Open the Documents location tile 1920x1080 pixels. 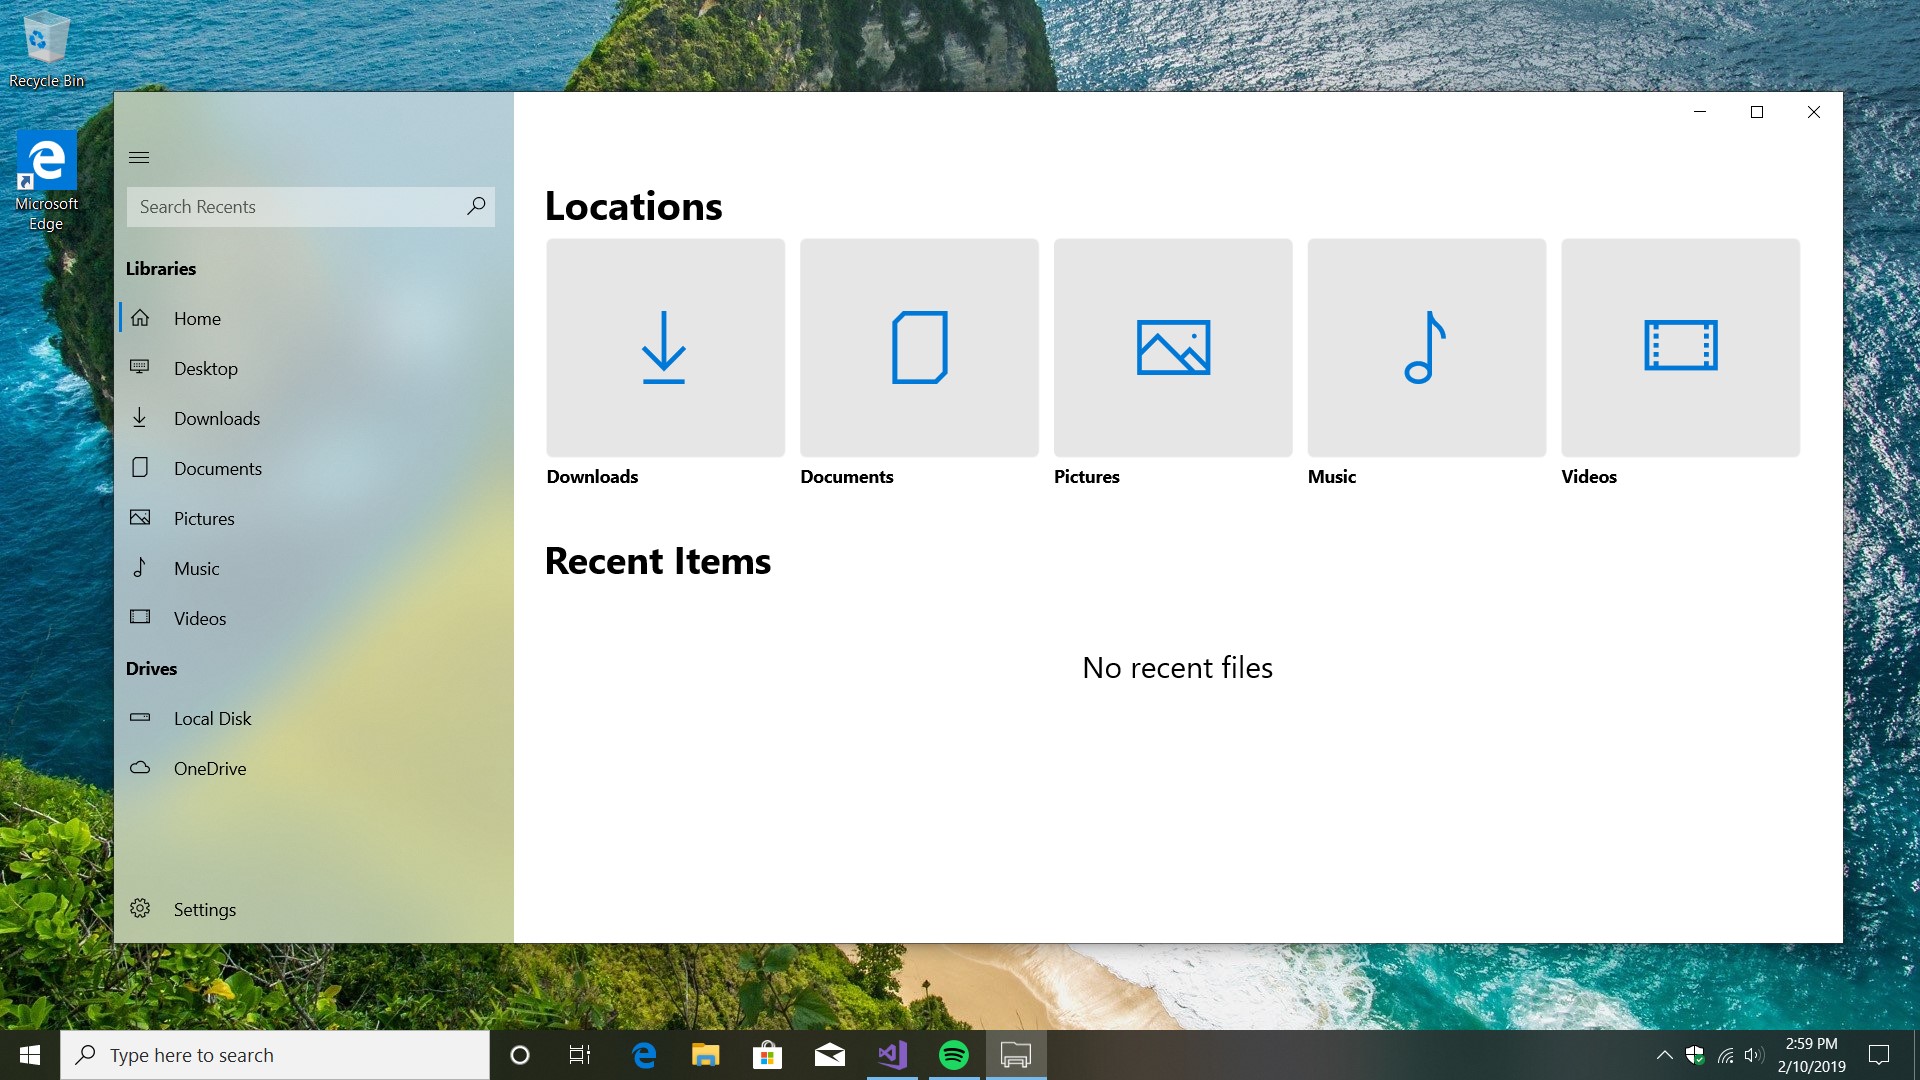tap(919, 348)
